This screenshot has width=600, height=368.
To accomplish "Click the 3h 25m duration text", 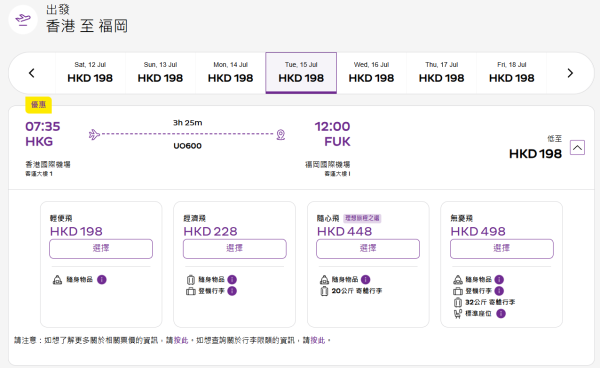I will [188, 123].
